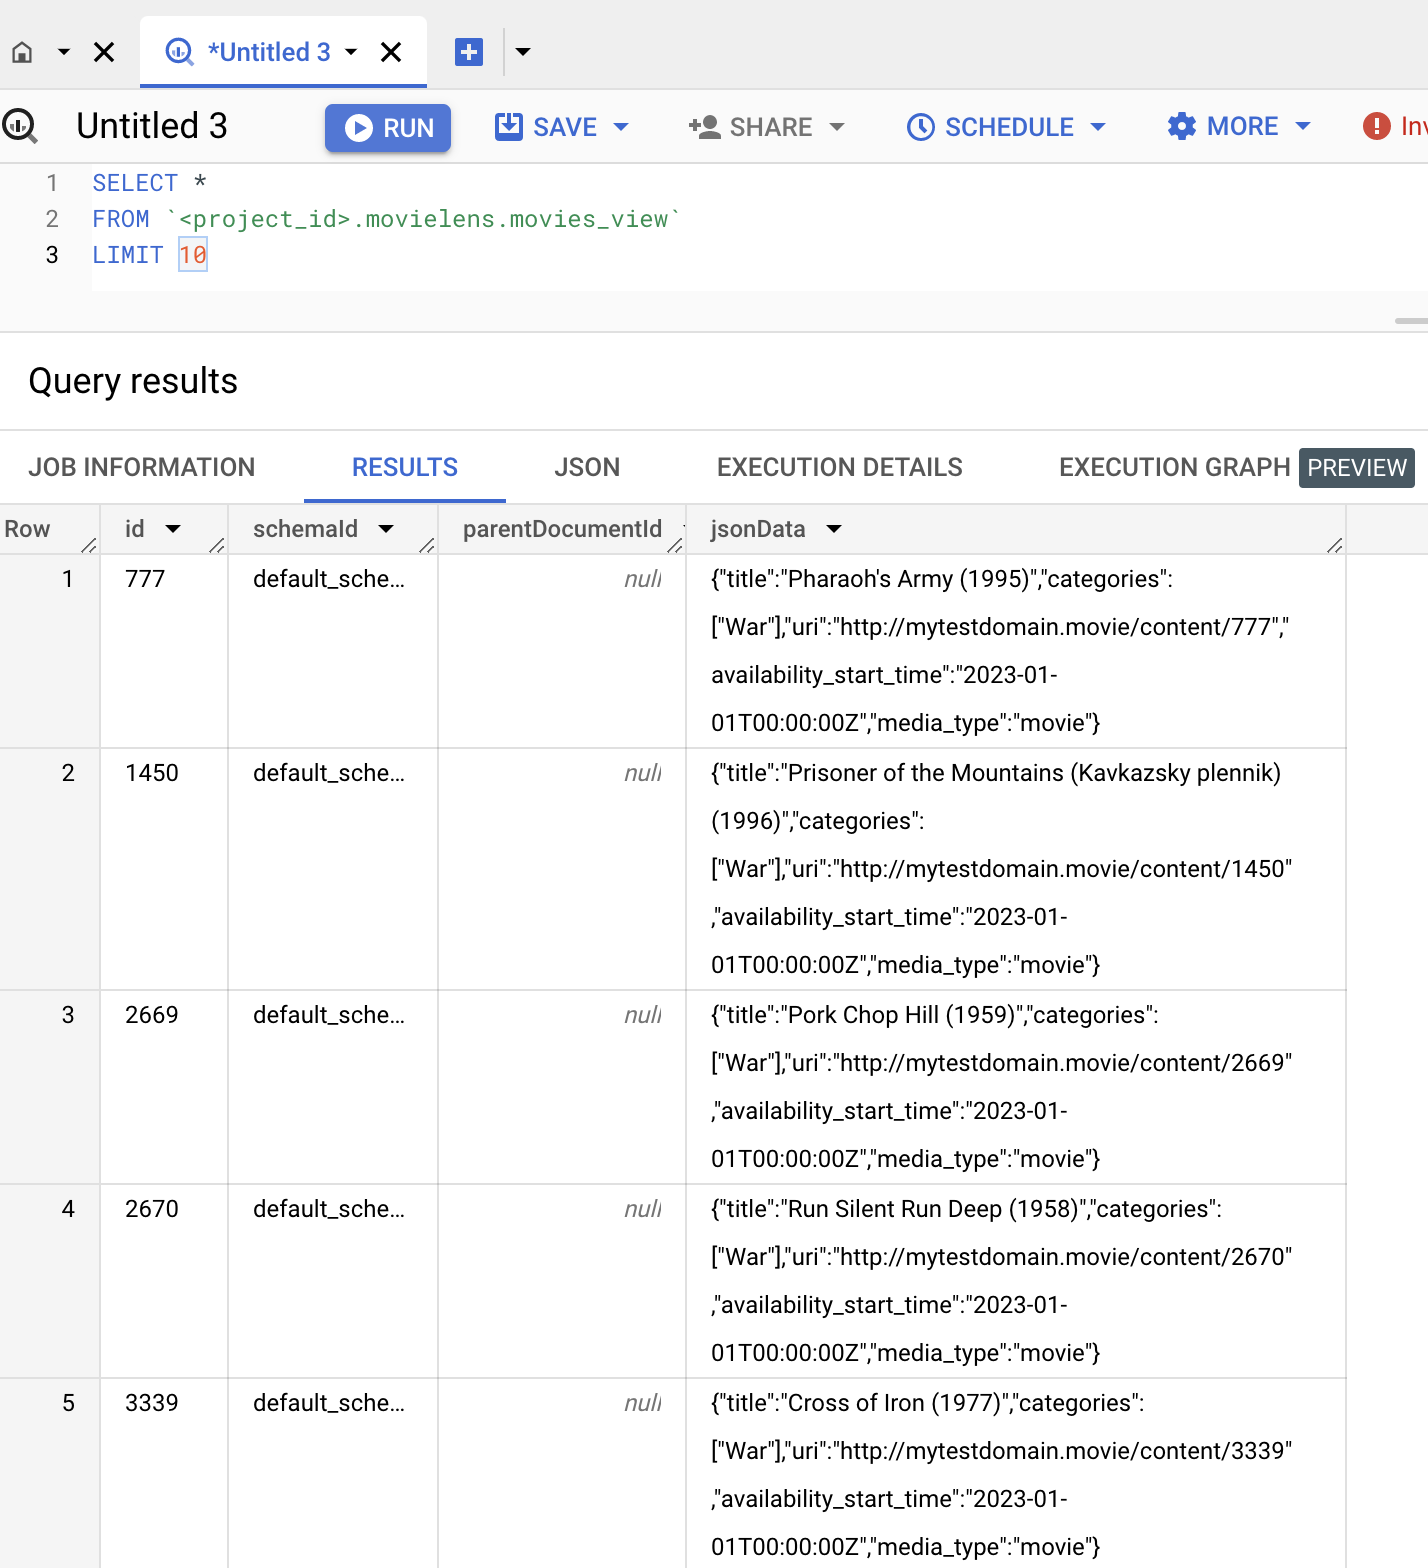The height and width of the screenshot is (1568, 1428).
Task: Click in the SQL editor on SELECT line
Action: (x=150, y=183)
